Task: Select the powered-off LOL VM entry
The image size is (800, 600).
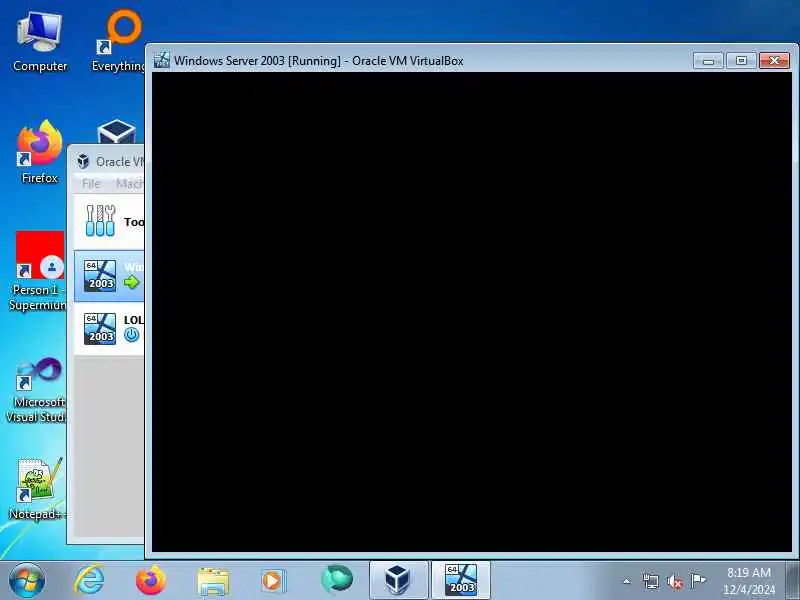Action: click(x=109, y=329)
